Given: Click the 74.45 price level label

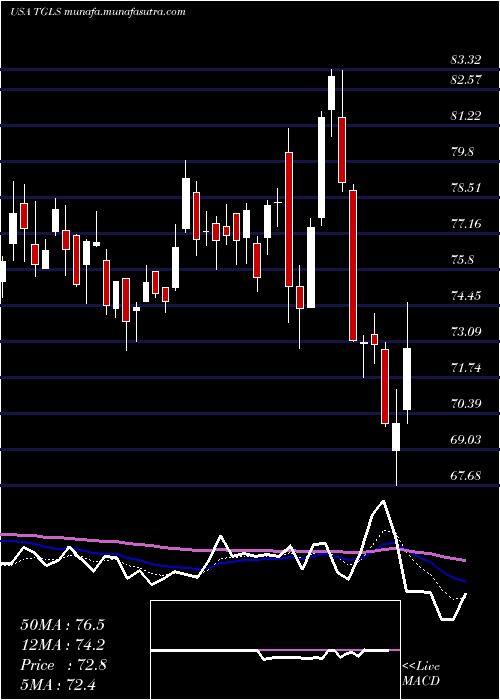Looking at the screenshot, I should [466, 296].
